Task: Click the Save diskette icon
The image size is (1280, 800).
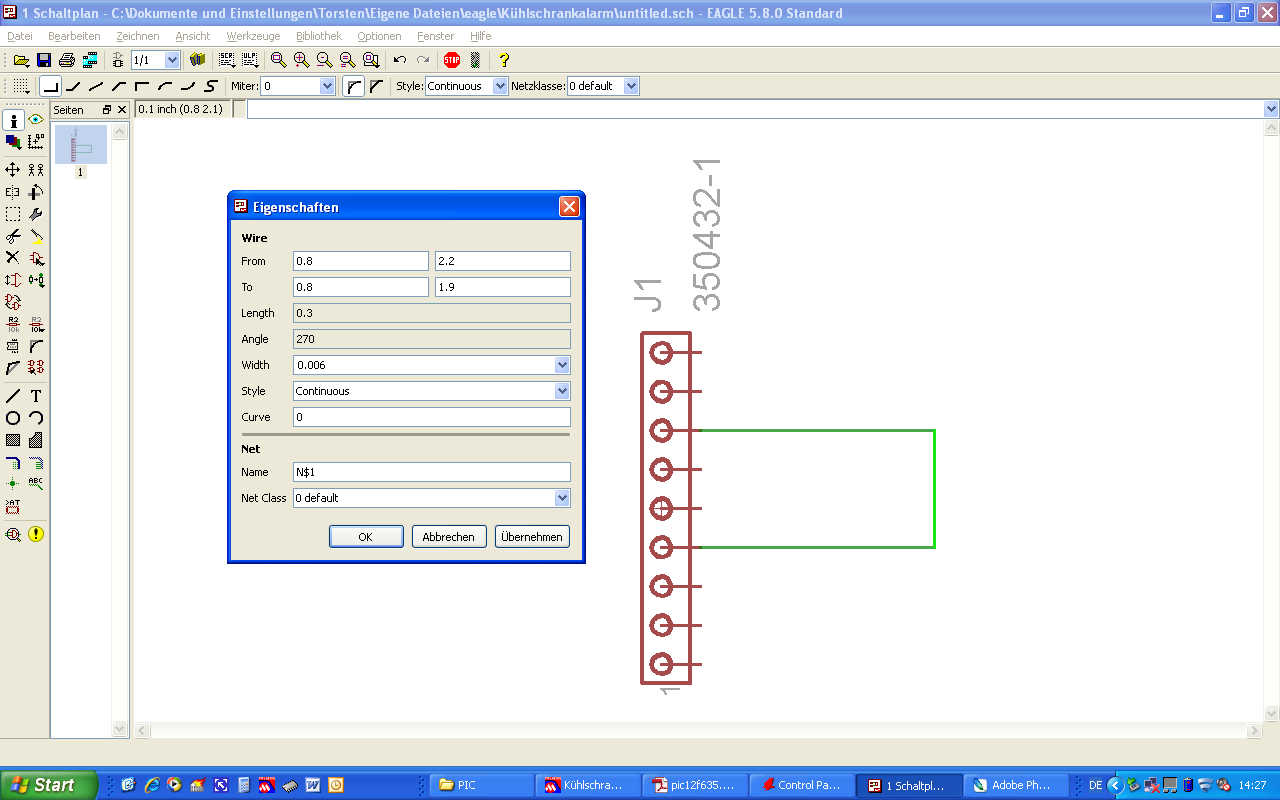Action: click(44, 60)
